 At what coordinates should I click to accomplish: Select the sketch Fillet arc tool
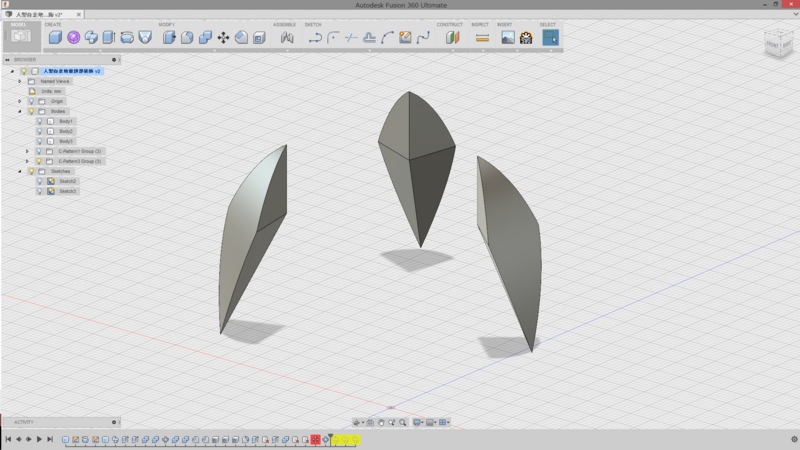(x=333, y=37)
